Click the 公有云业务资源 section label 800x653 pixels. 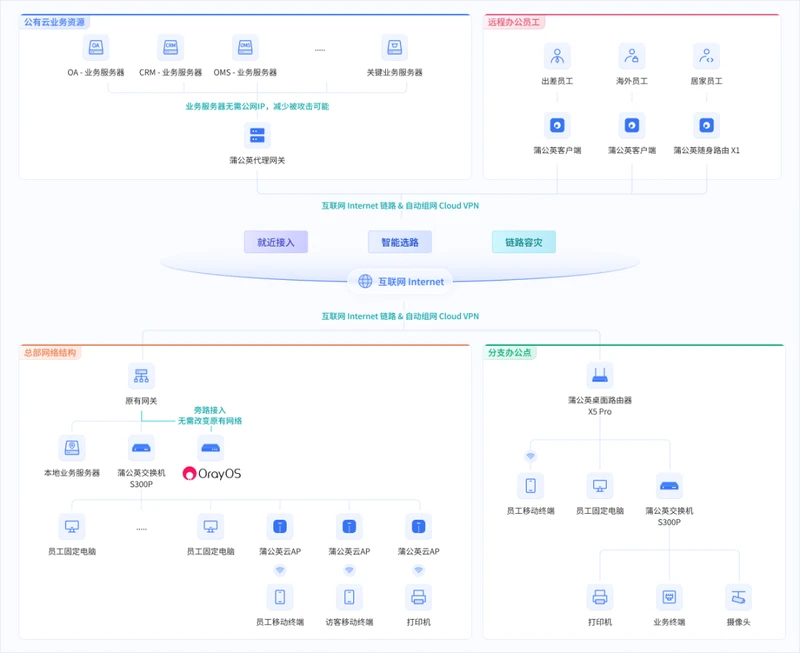[55, 22]
